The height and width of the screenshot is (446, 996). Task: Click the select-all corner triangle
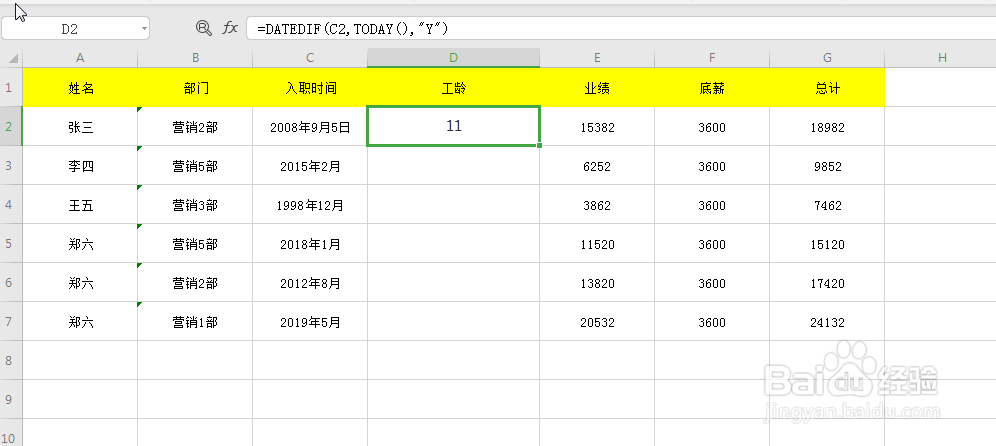pos(11,58)
